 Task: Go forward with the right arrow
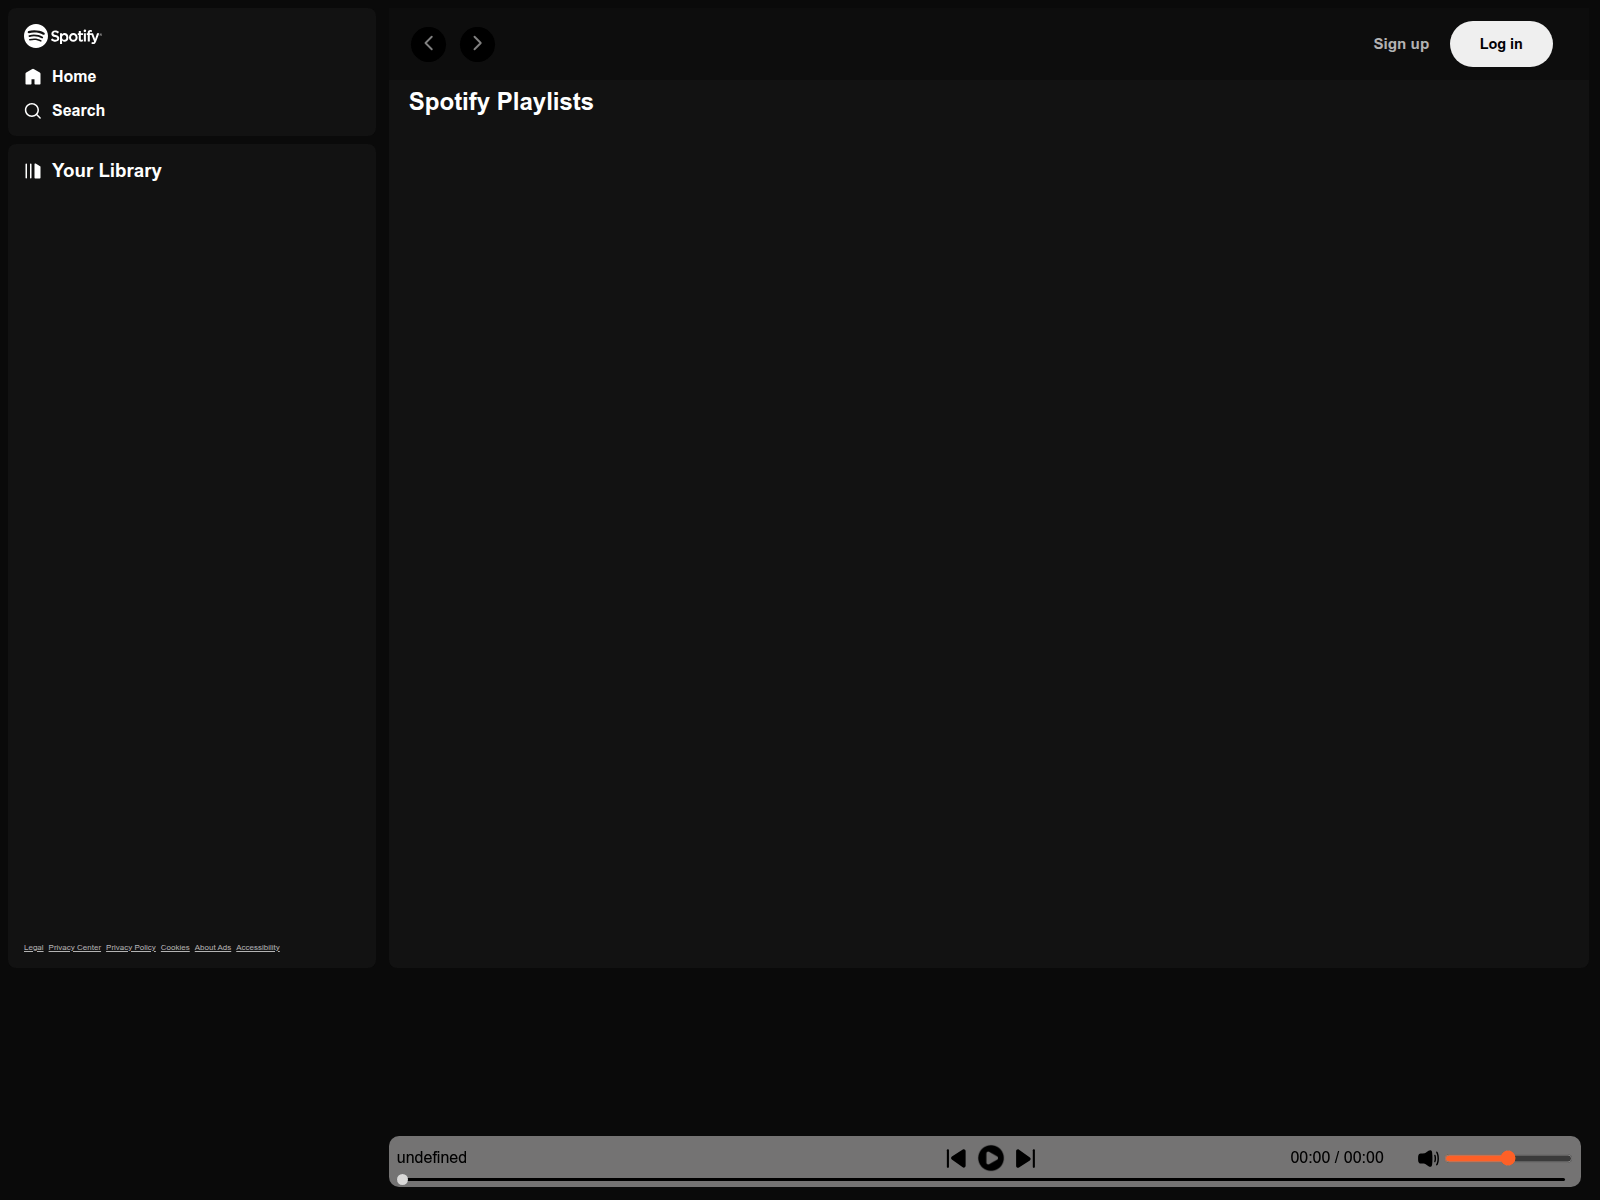(x=477, y=44)
